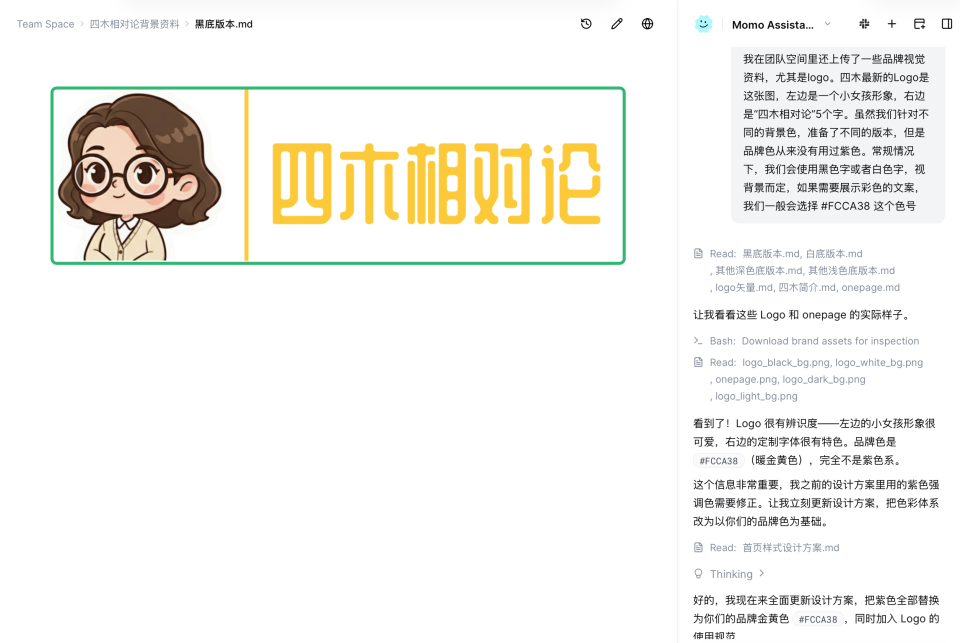Click the terminal icon beside Bash entry

(x=698, y=340)
